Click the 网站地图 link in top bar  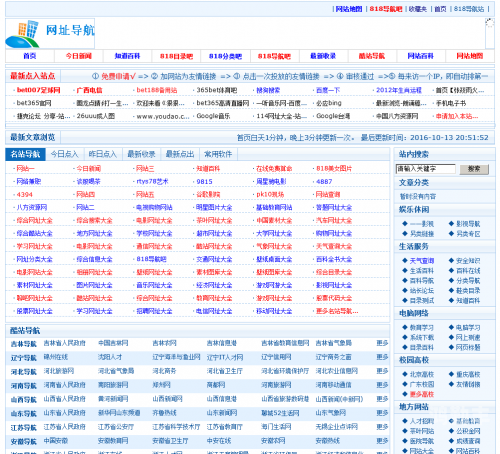(x=349, y=9)
